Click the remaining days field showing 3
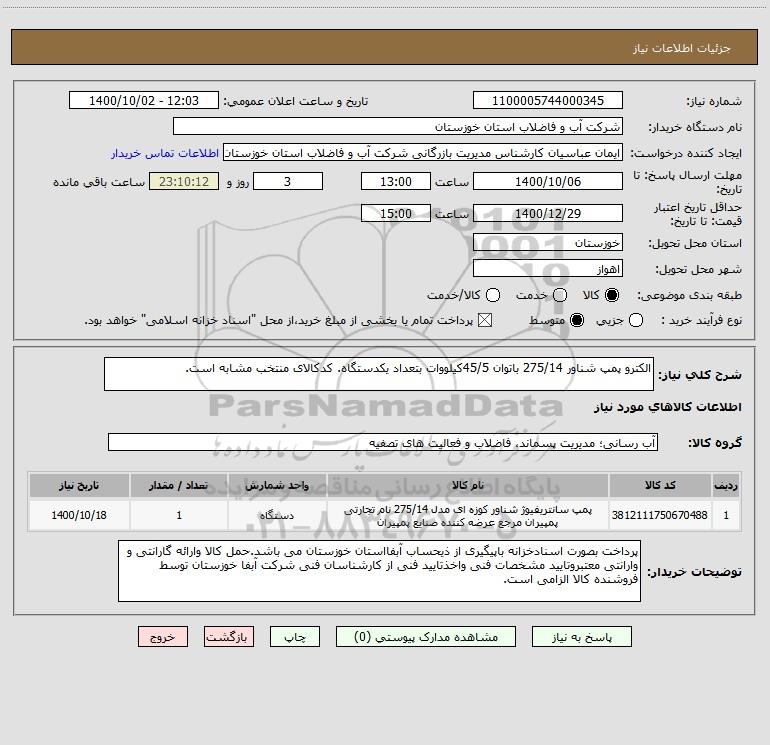 tap(288, 182)
